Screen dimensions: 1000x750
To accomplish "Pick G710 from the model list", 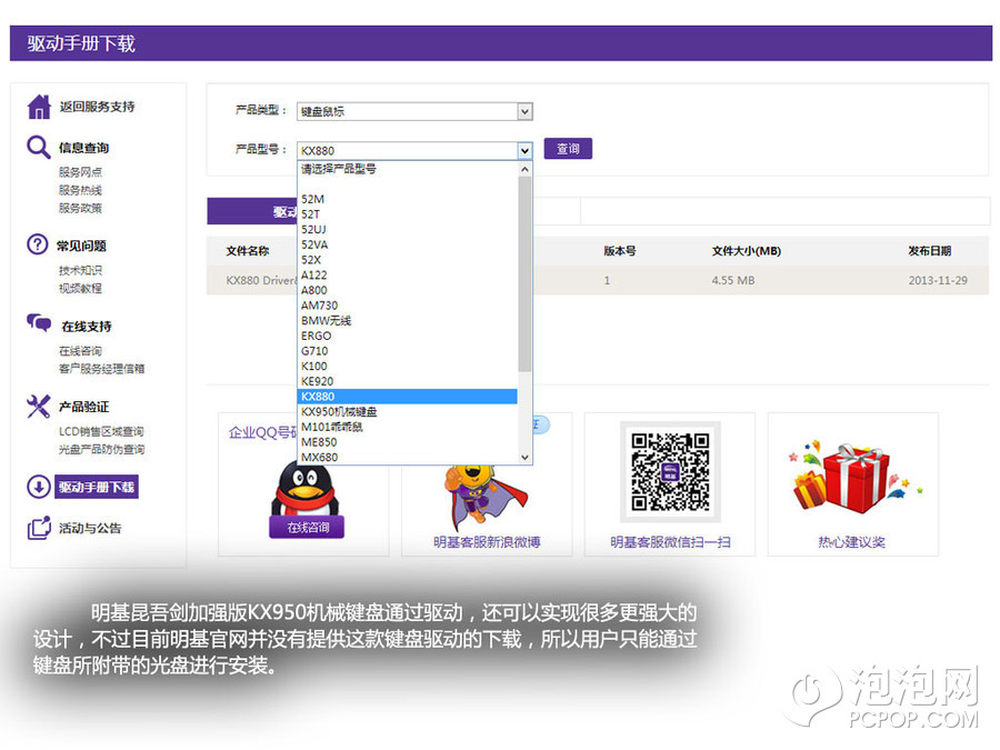I will click(x=408, y=351).
